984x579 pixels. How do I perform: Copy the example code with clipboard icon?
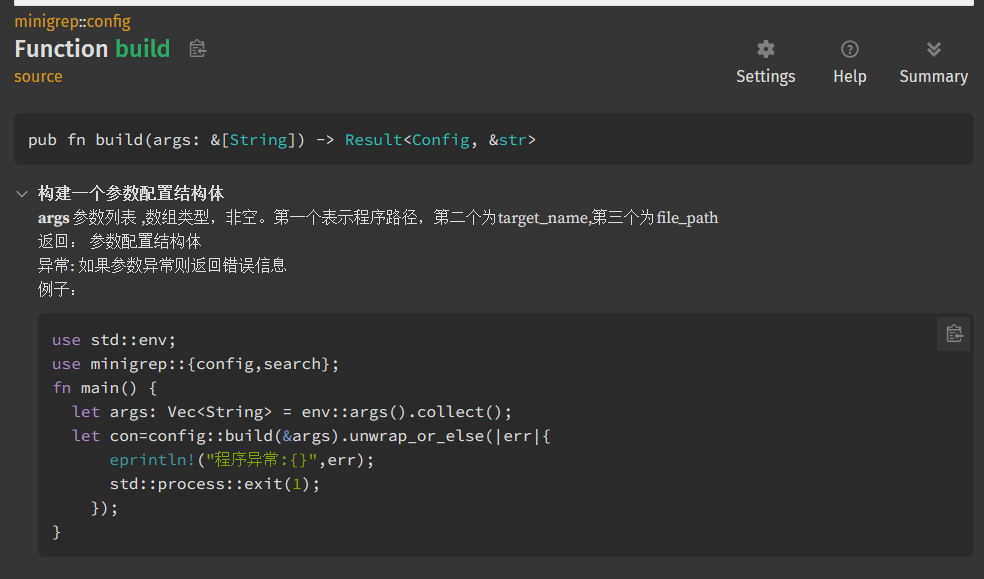coord(953,334)
